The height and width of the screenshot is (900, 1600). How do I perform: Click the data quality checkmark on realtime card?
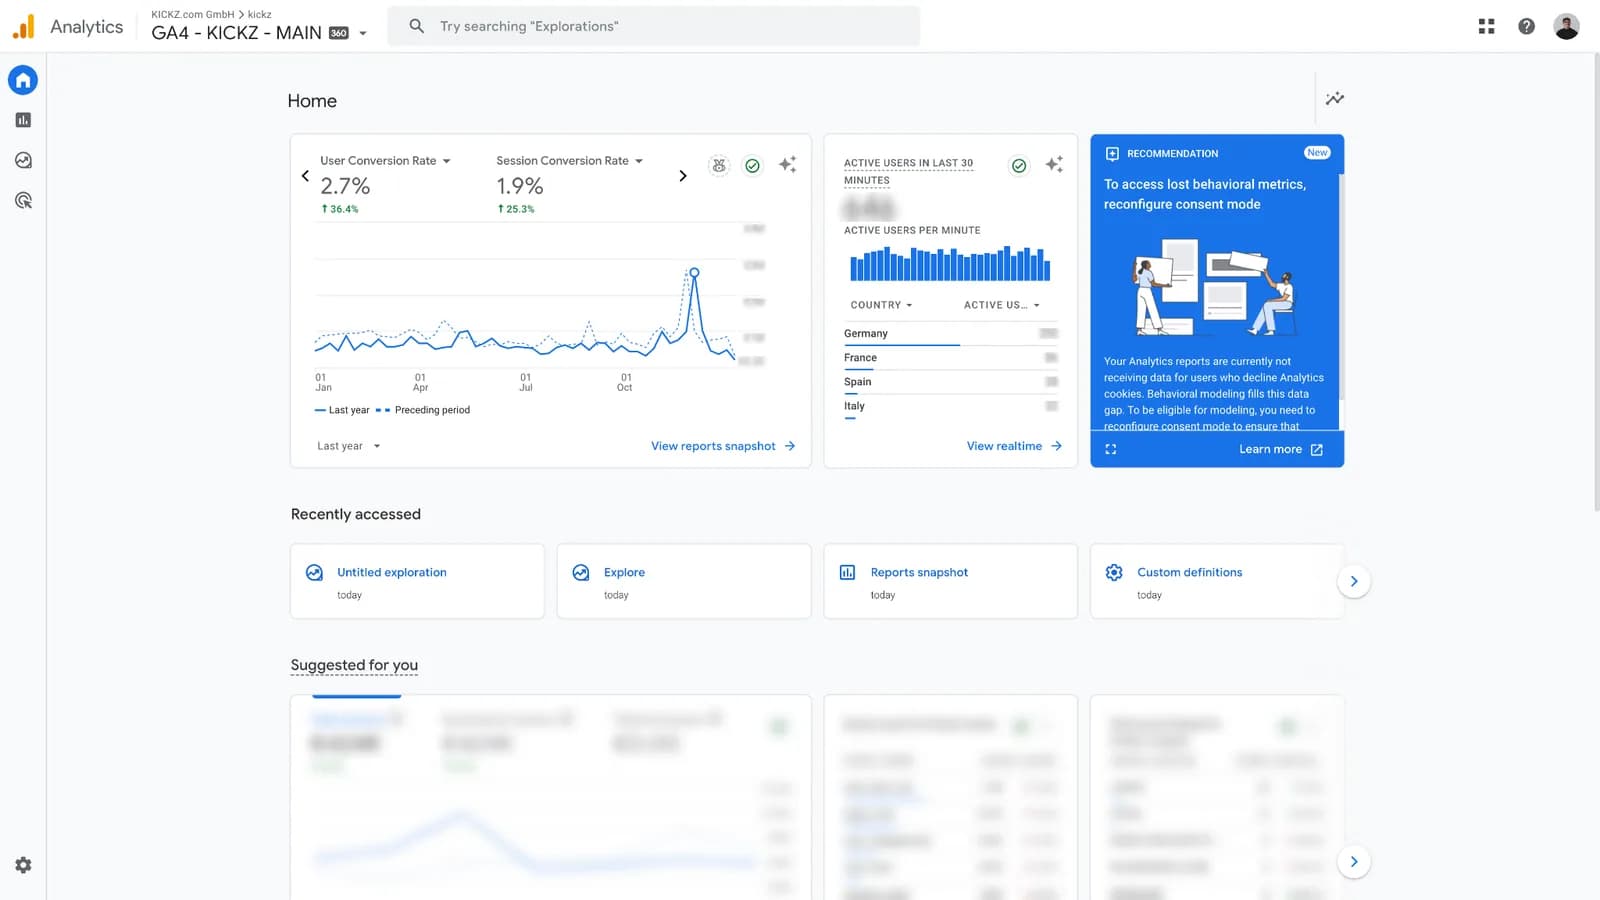[1018, 165]
